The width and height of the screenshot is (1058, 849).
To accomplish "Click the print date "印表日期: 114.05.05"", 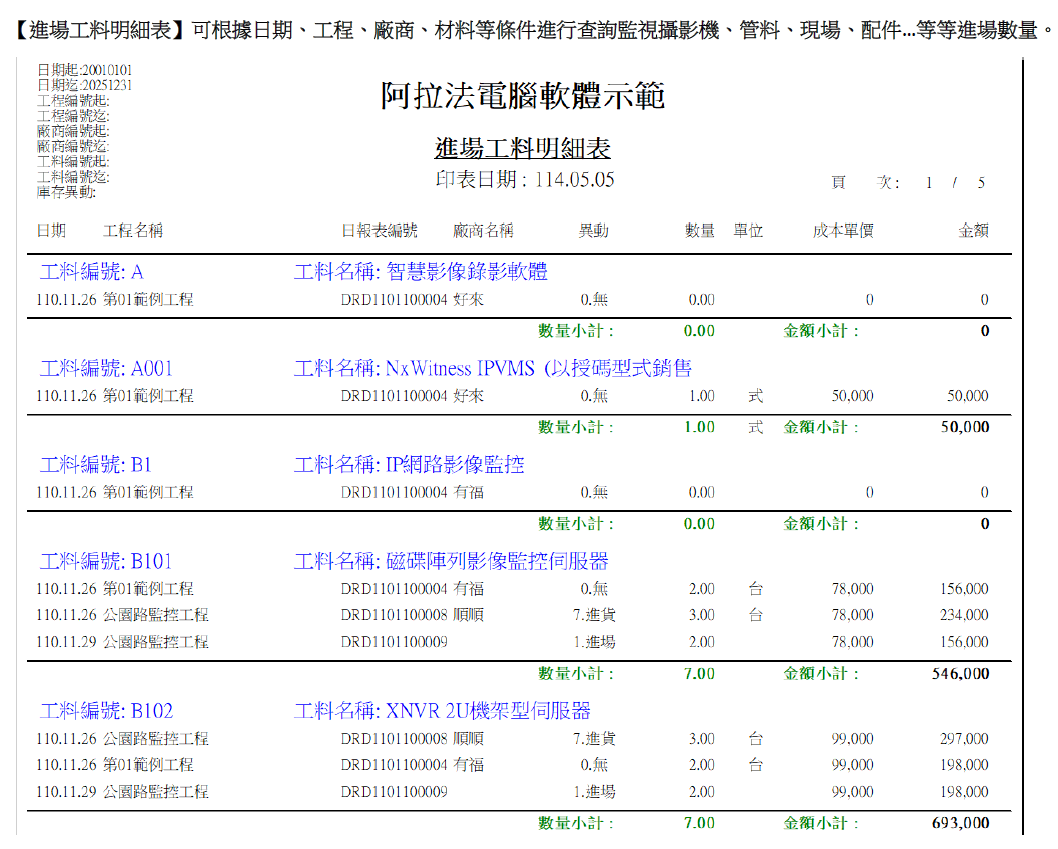I will pyautogui.click(x=525, y=180).
